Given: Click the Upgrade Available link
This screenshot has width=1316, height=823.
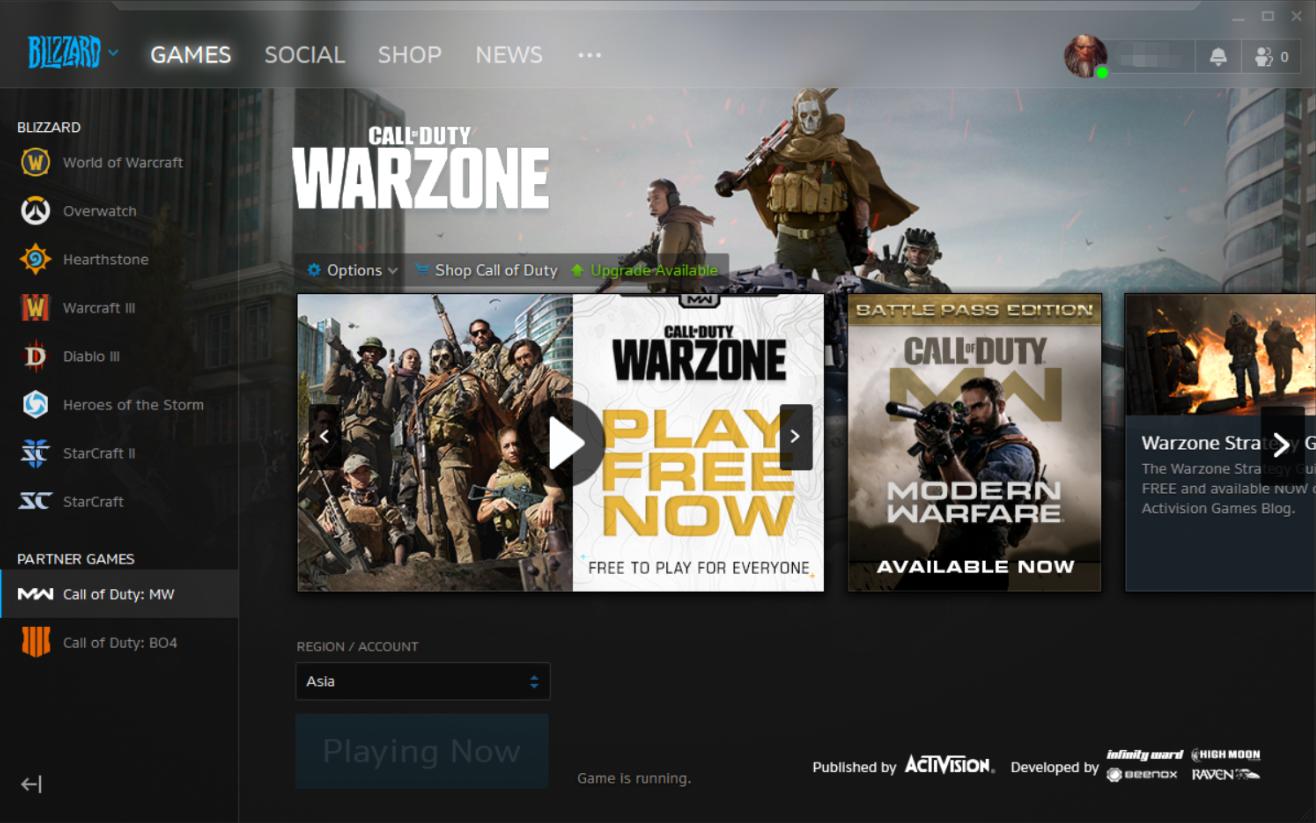Looking at the screenshot, I should 643,270.
